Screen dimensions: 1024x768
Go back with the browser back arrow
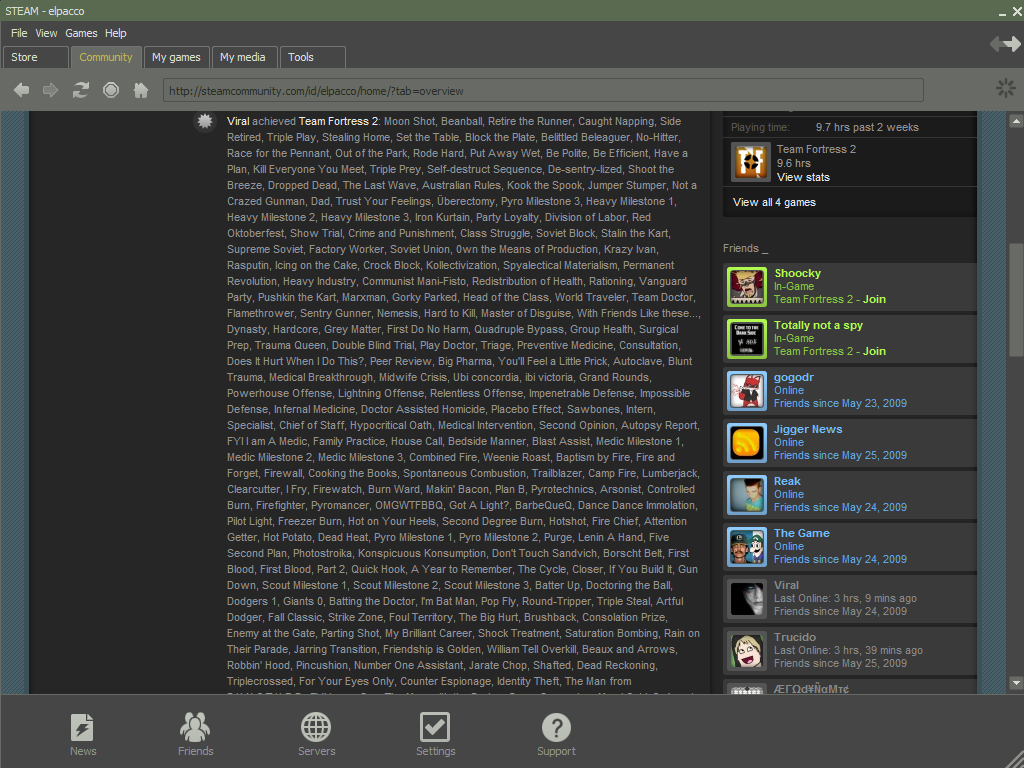click(x=22, y=90)
